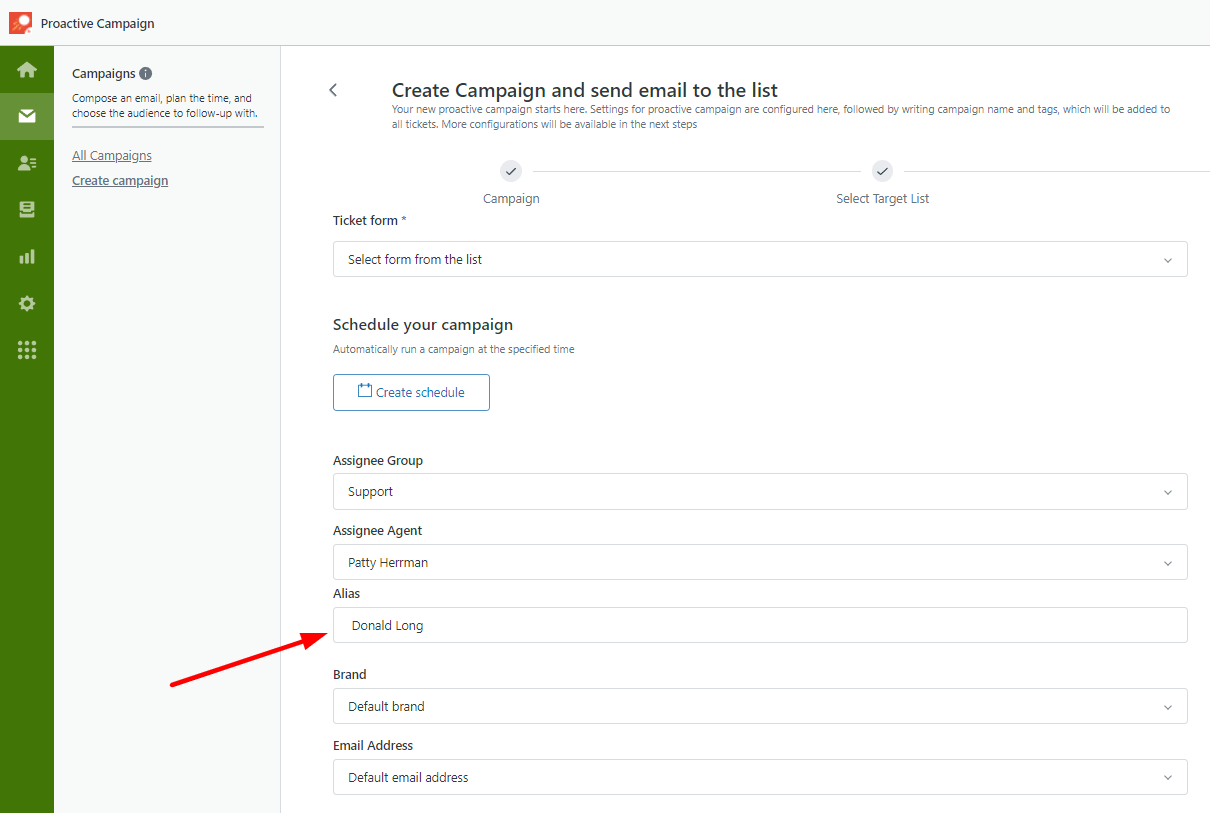The image size is (1210, 813).
Task: Open the Email Address dropdown
Action: click(x=760, y=777)
